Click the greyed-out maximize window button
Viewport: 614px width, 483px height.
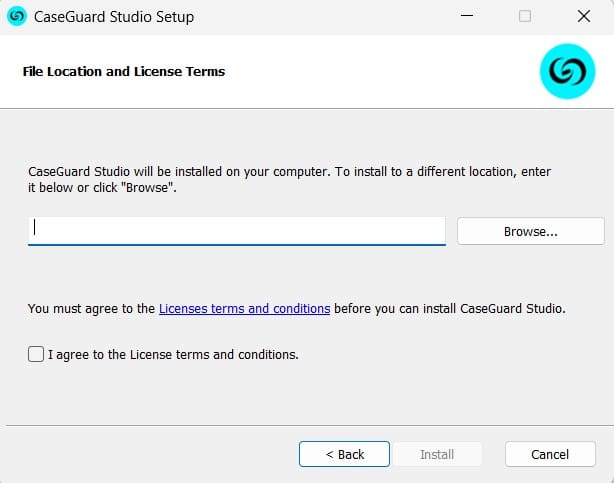525,17
